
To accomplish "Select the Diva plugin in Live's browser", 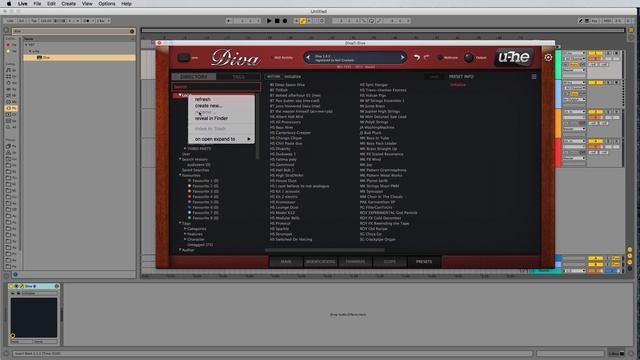I will click(x=79, y=58).
